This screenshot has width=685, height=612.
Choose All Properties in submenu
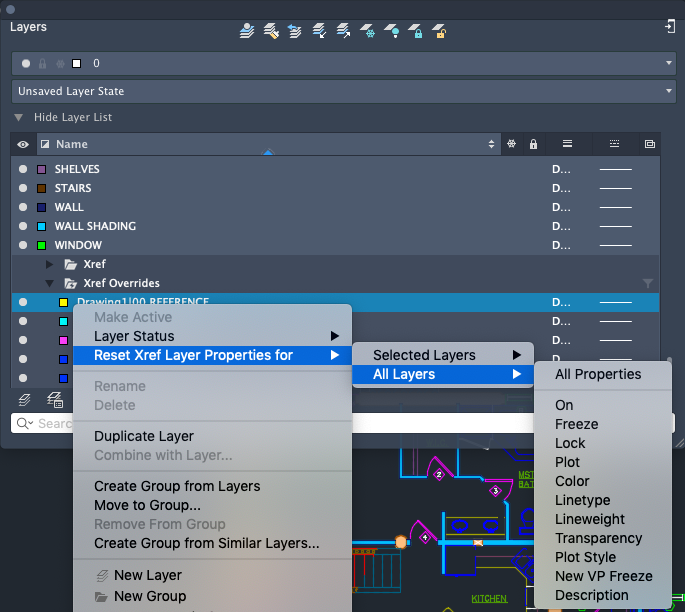(603, 374)
